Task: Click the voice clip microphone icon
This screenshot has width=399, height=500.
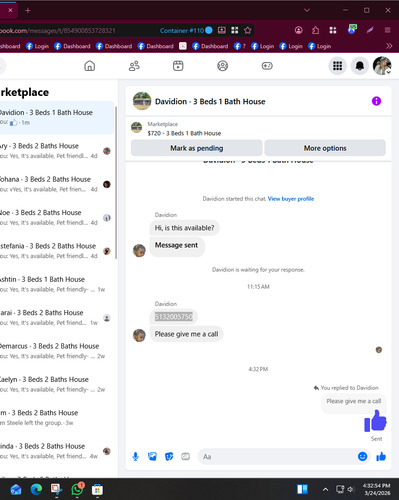Action: pos(135,456)
